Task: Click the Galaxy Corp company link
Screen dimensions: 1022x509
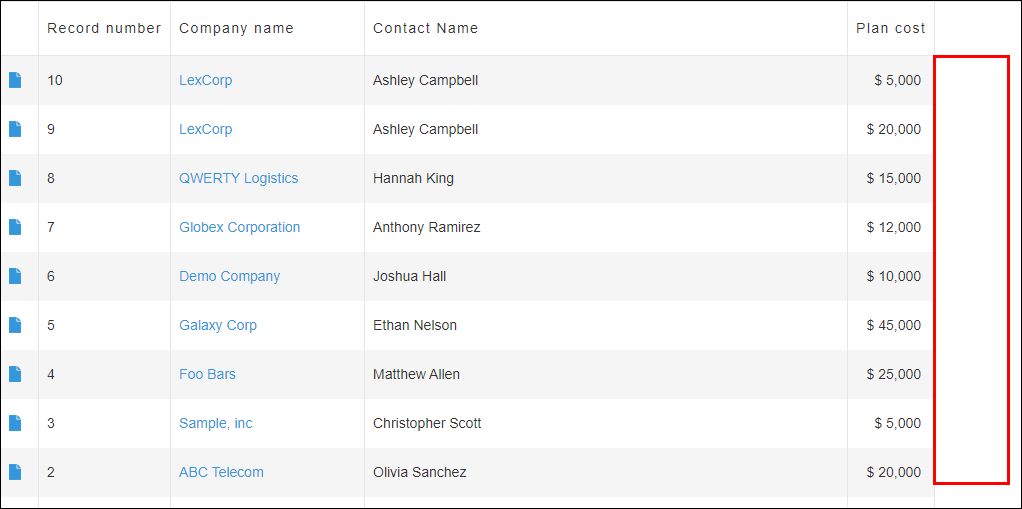Action: (218, 325)
